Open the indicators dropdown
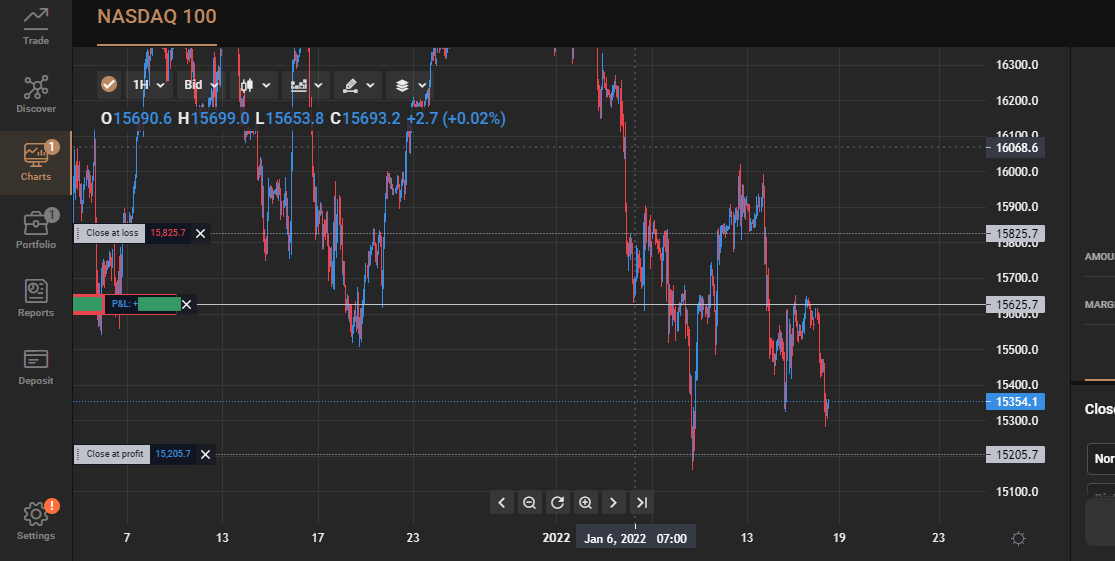The width and height of the screenshot is (1115, 561). 306,85
